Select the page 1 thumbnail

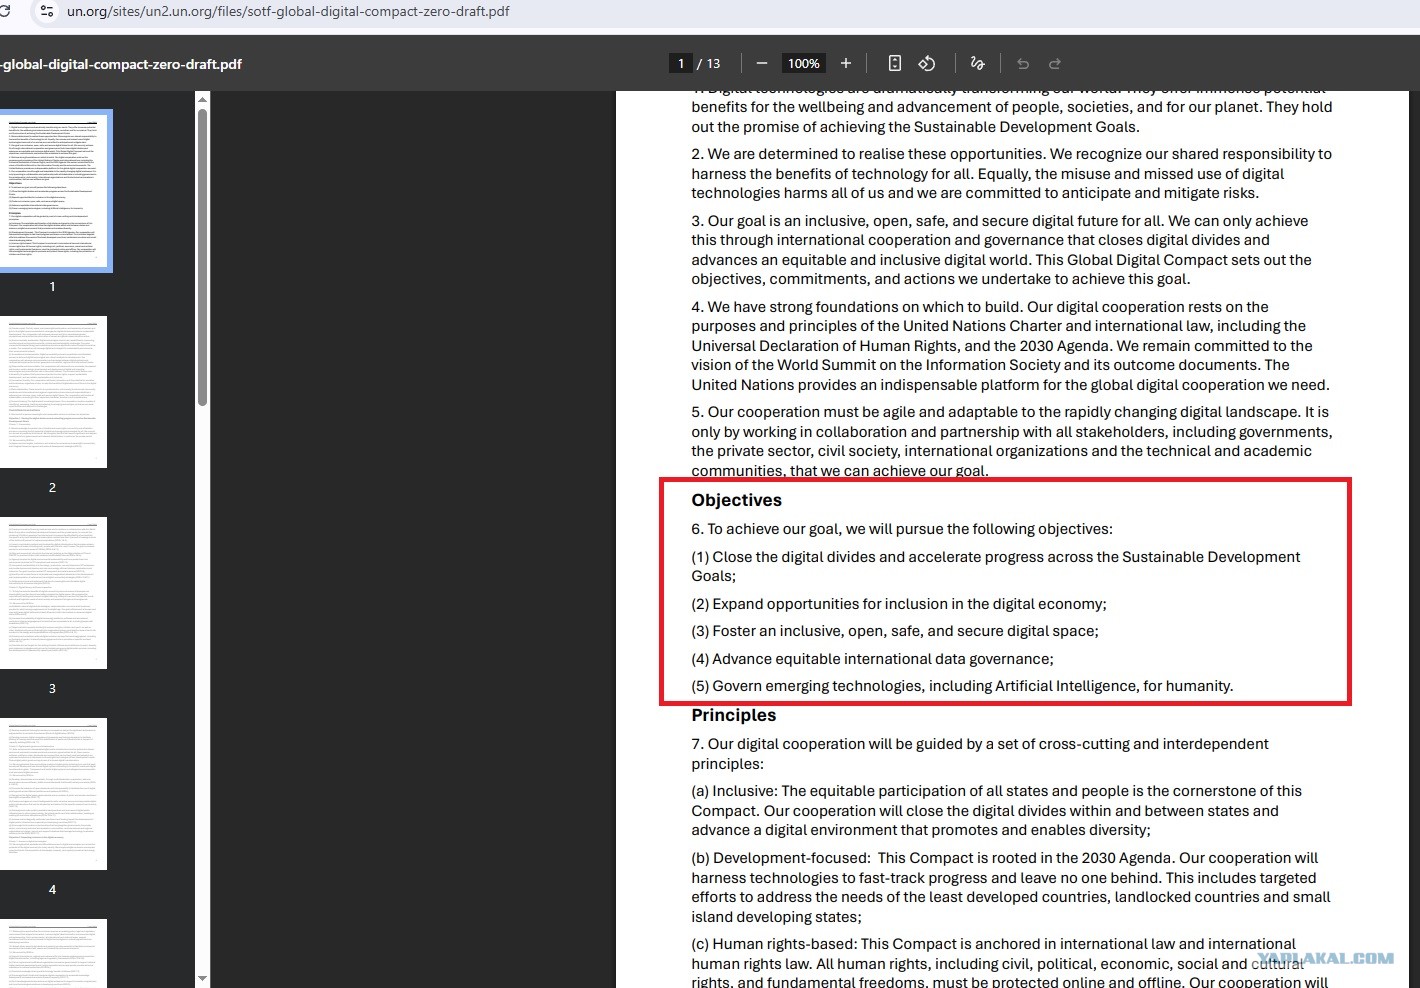click(x=54, y=191)
